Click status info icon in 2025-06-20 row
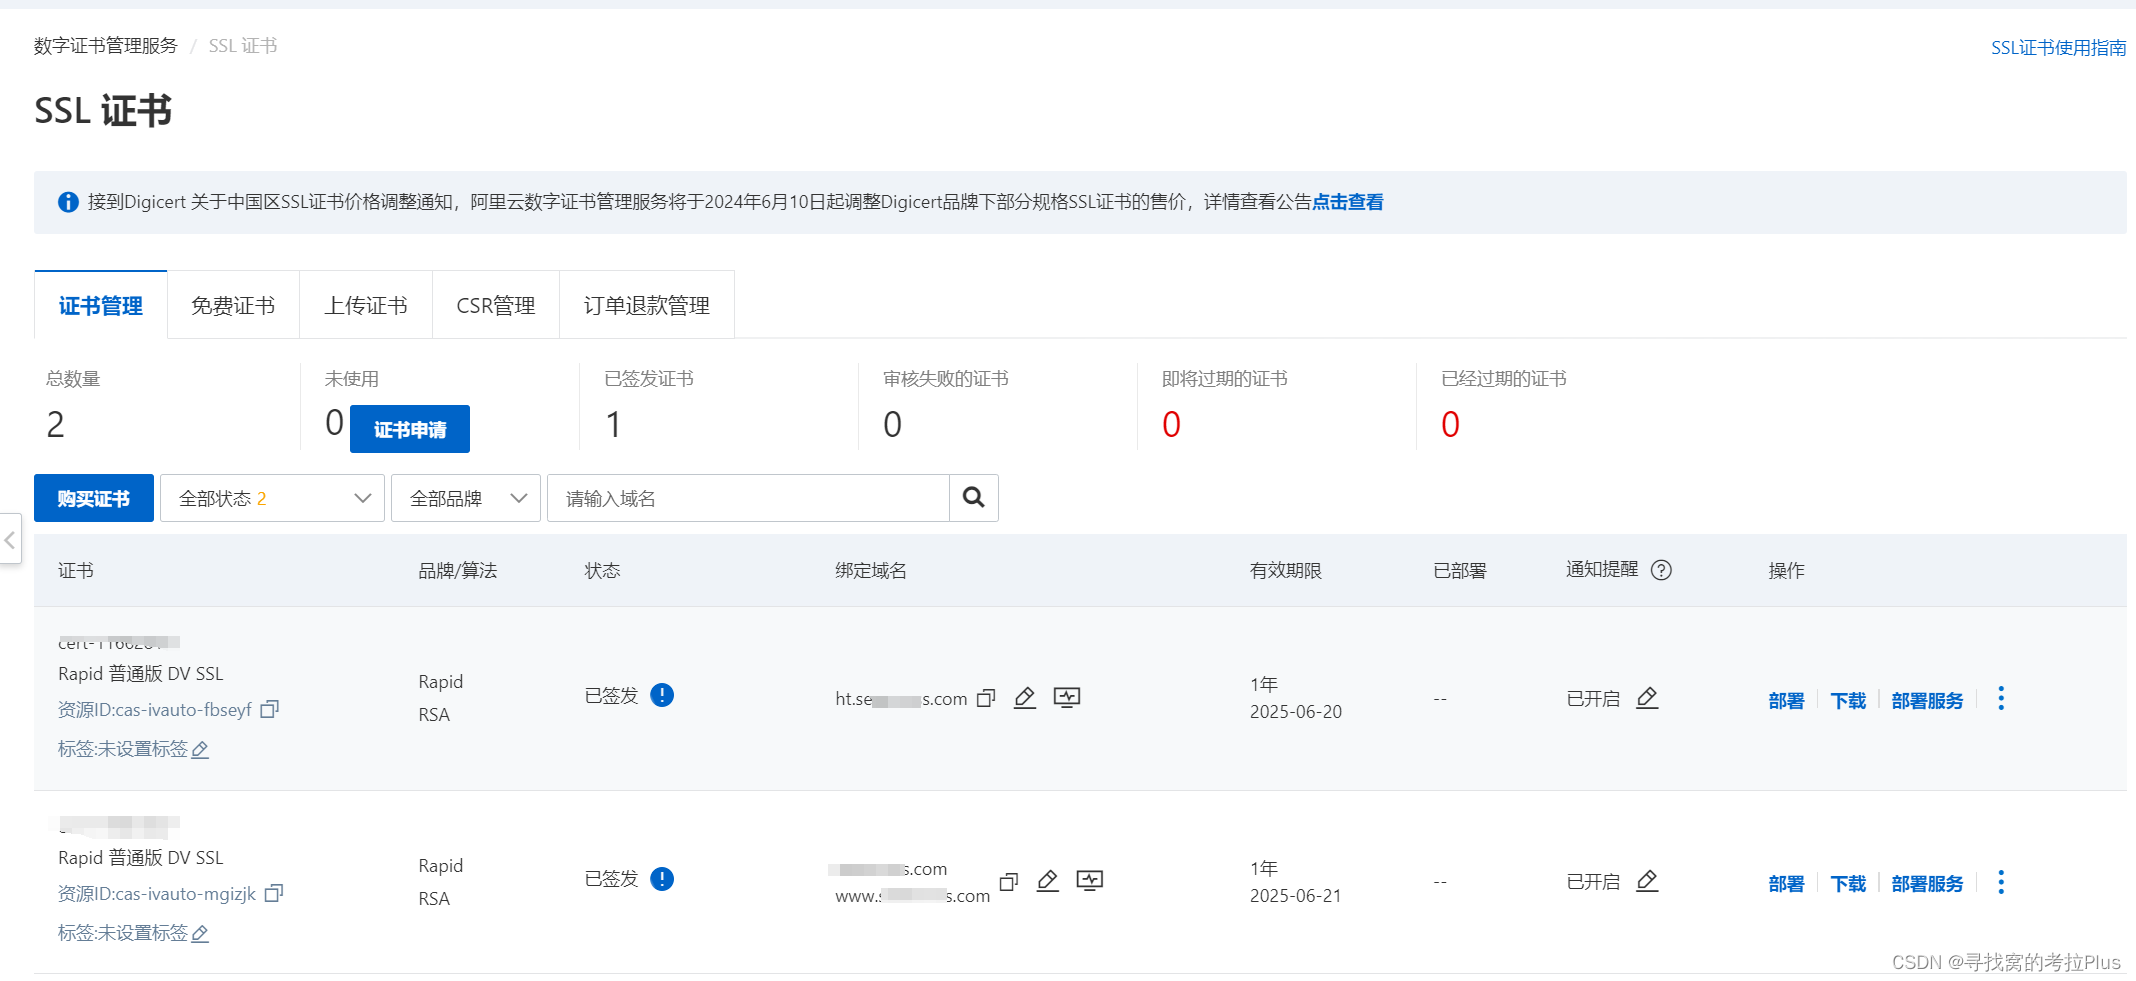This screenshot has width=2136, height=981. tap(662, 695)
